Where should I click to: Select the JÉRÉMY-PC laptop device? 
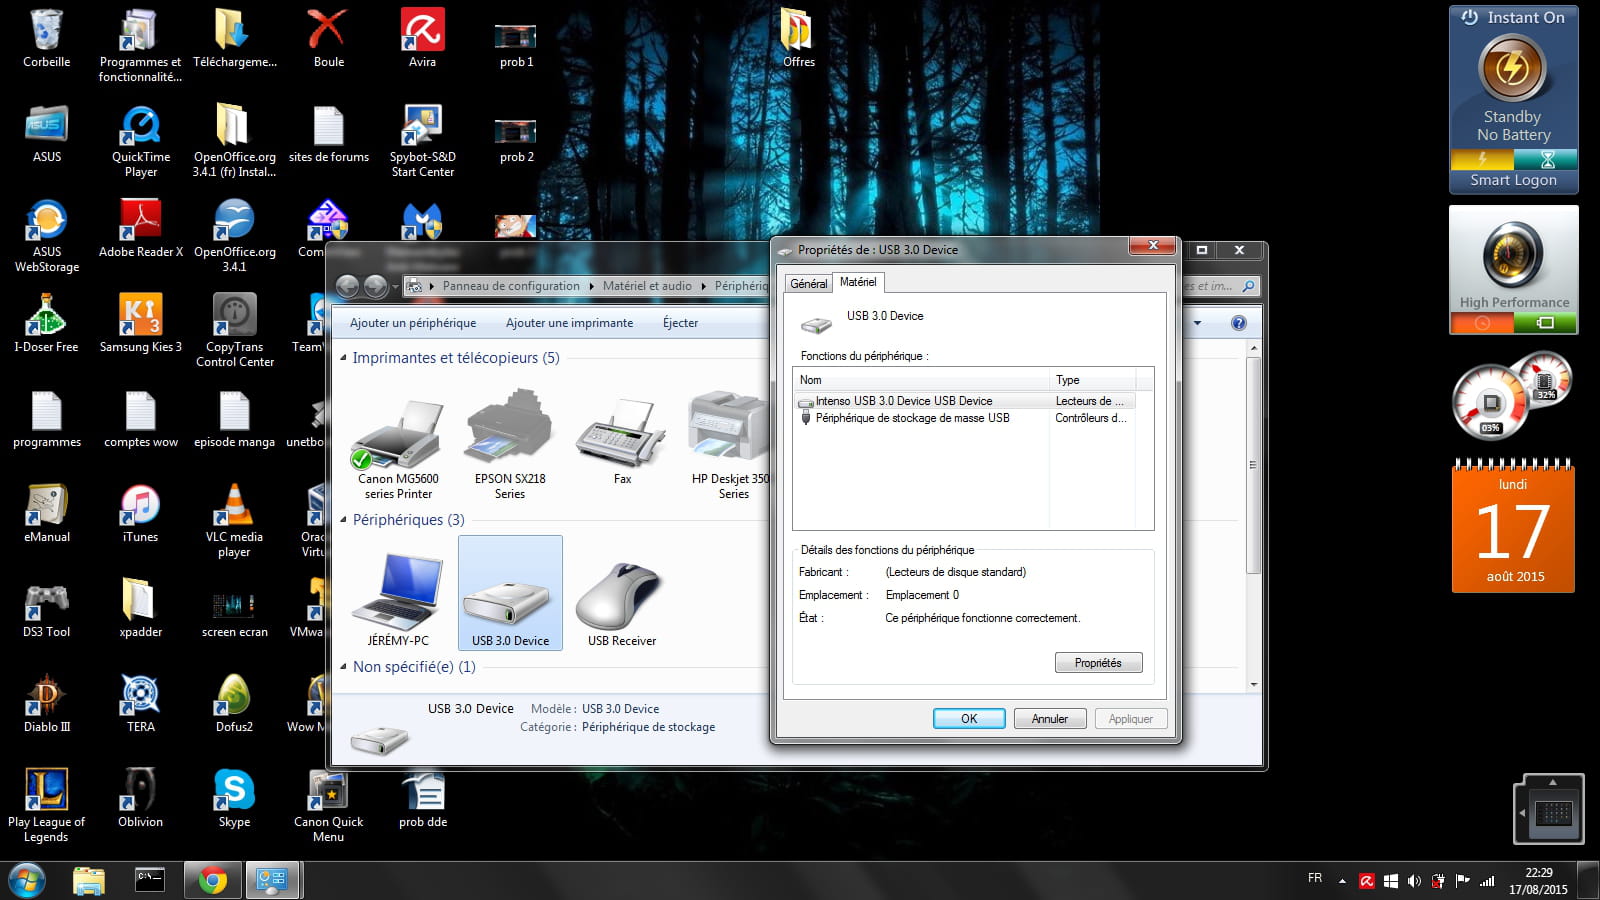coord(397,591)
